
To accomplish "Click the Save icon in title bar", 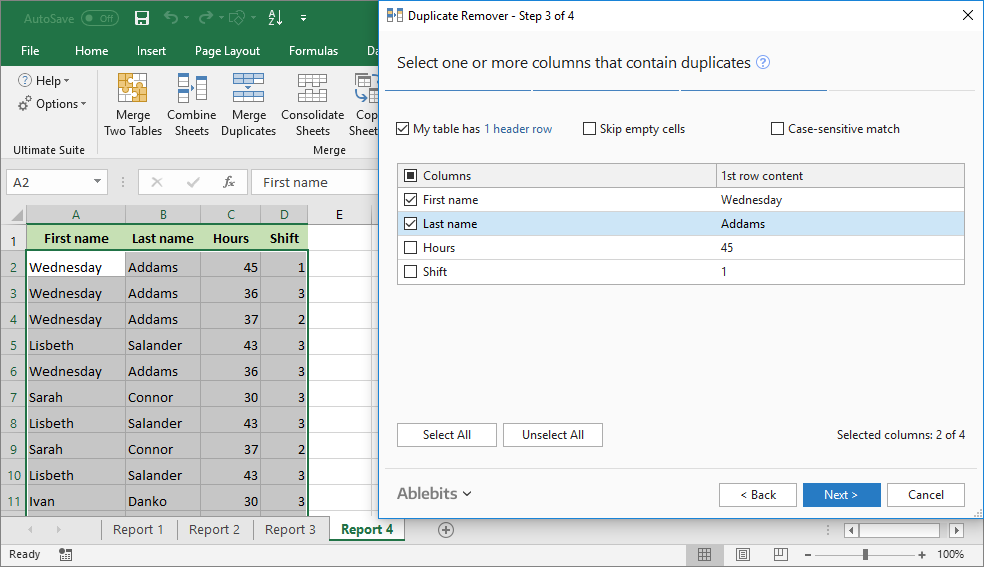I will pyautogui.click(x=142, y=18).
